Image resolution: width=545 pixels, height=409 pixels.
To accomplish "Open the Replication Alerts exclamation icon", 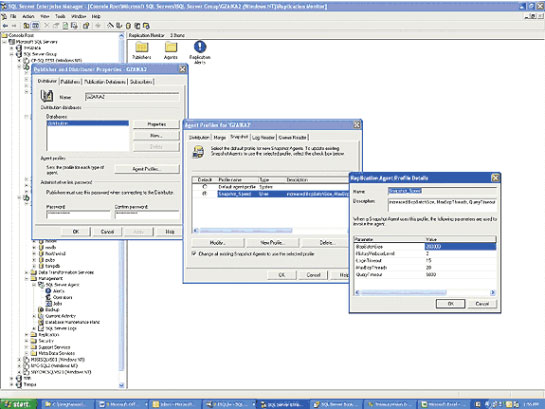I will tap(200, 47).
